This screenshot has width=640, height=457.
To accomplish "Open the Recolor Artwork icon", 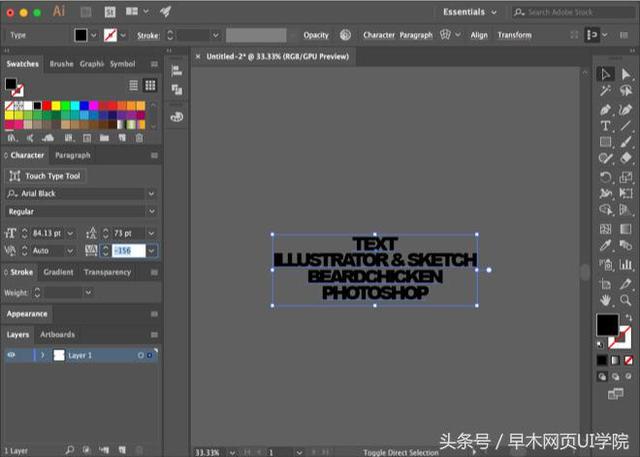I will tap(345, 35).
